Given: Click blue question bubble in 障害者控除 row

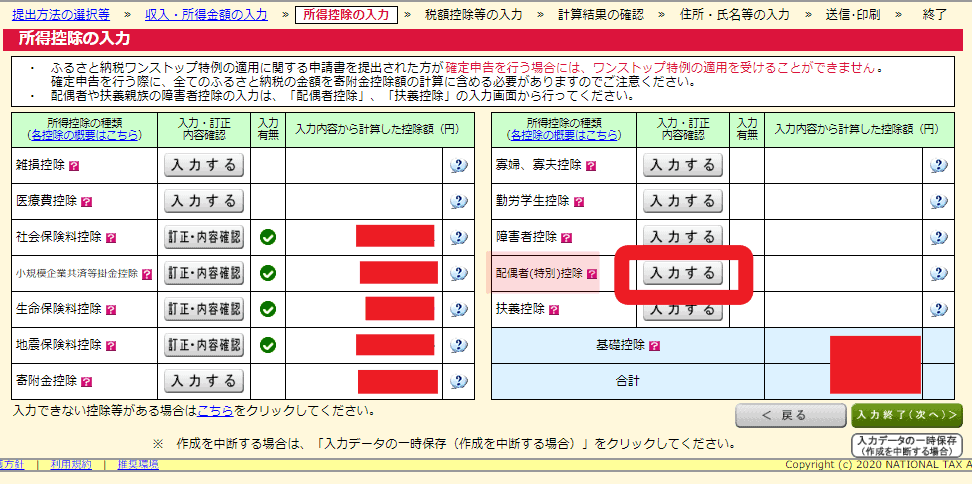Looking at the screenshot, I should (939, 237).
